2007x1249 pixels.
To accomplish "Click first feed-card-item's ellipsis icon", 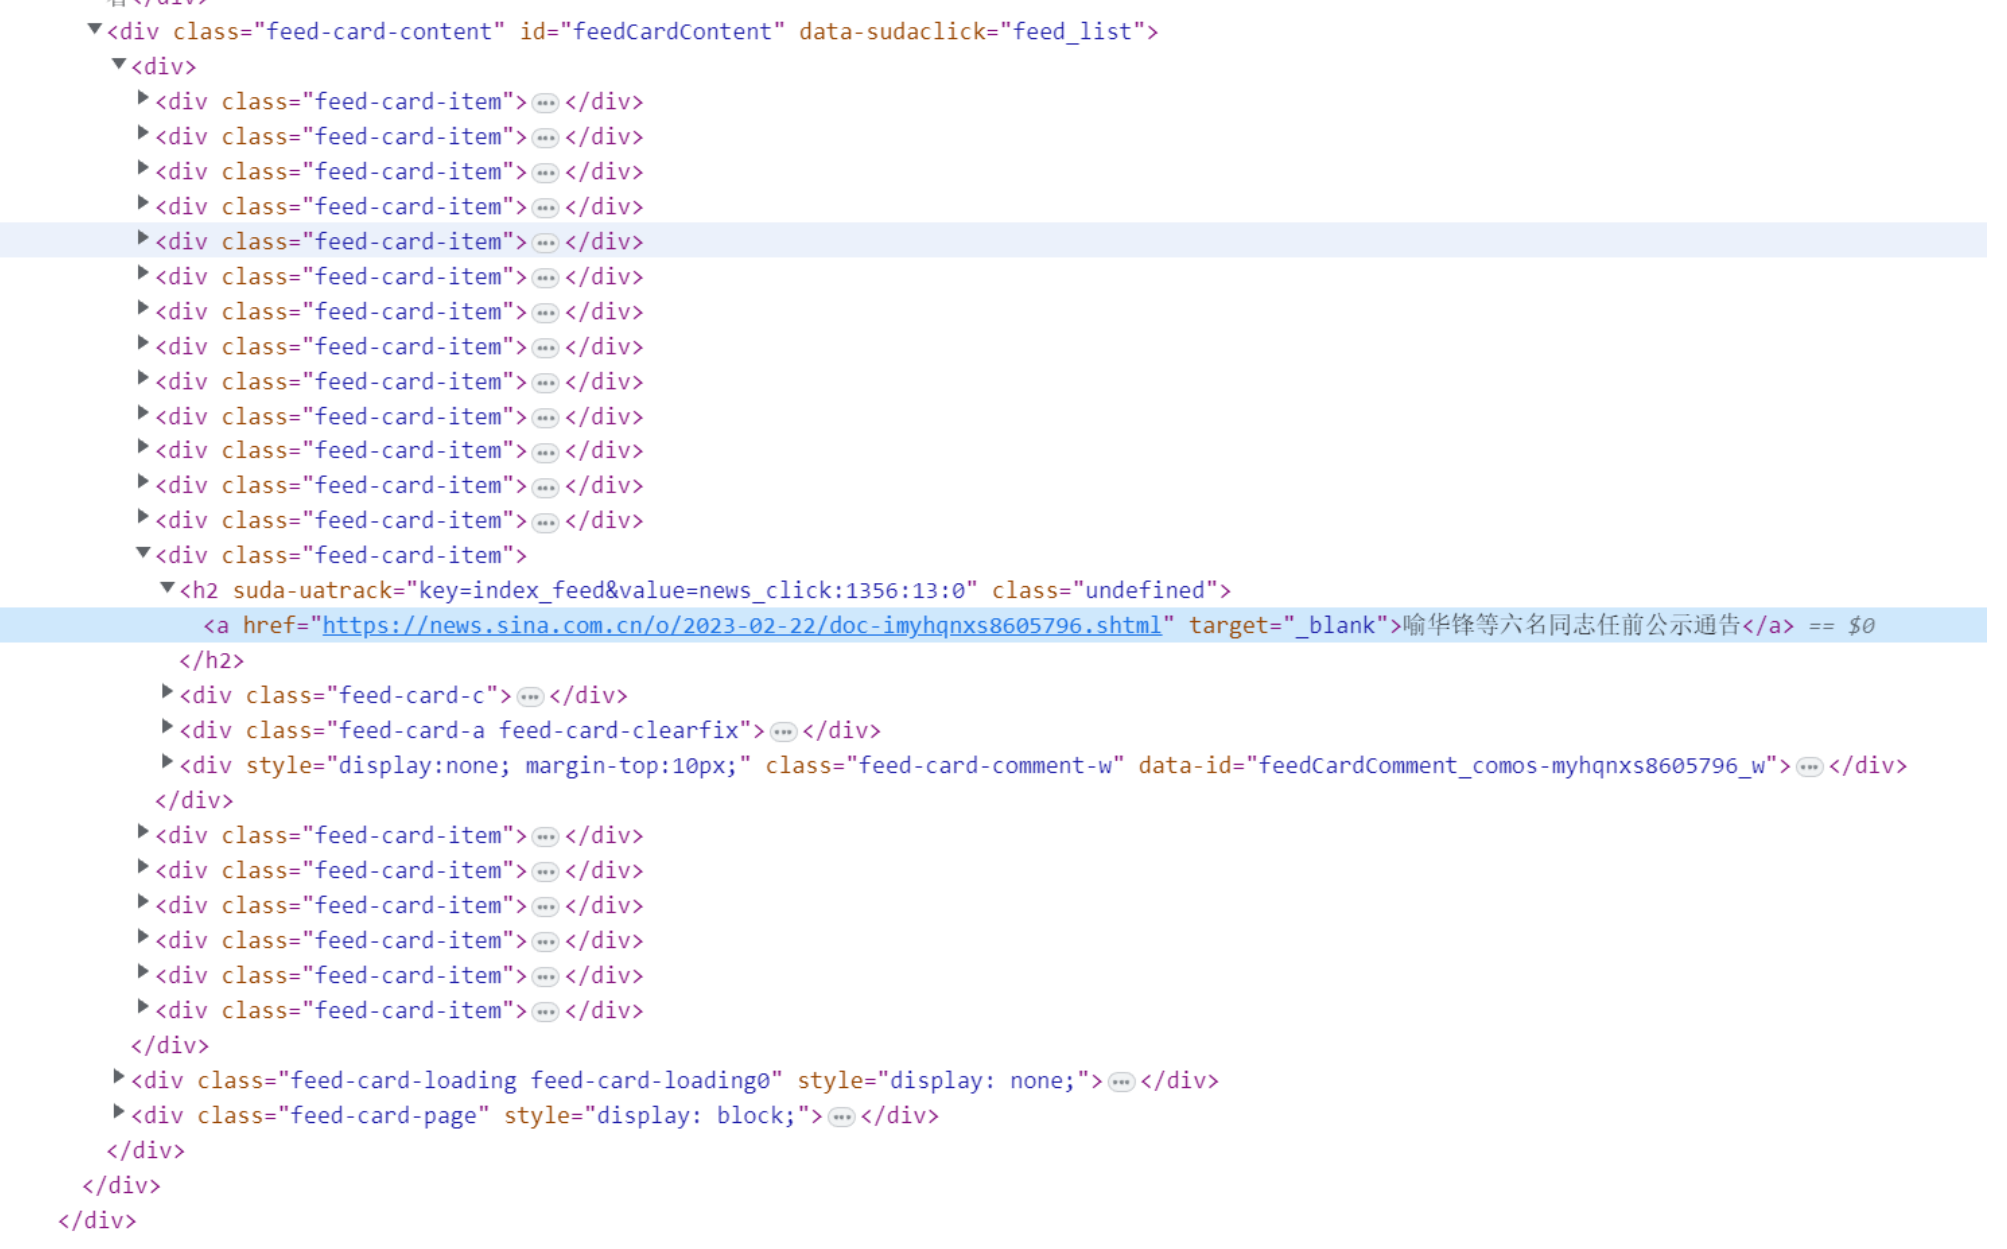I will point(545,103).
